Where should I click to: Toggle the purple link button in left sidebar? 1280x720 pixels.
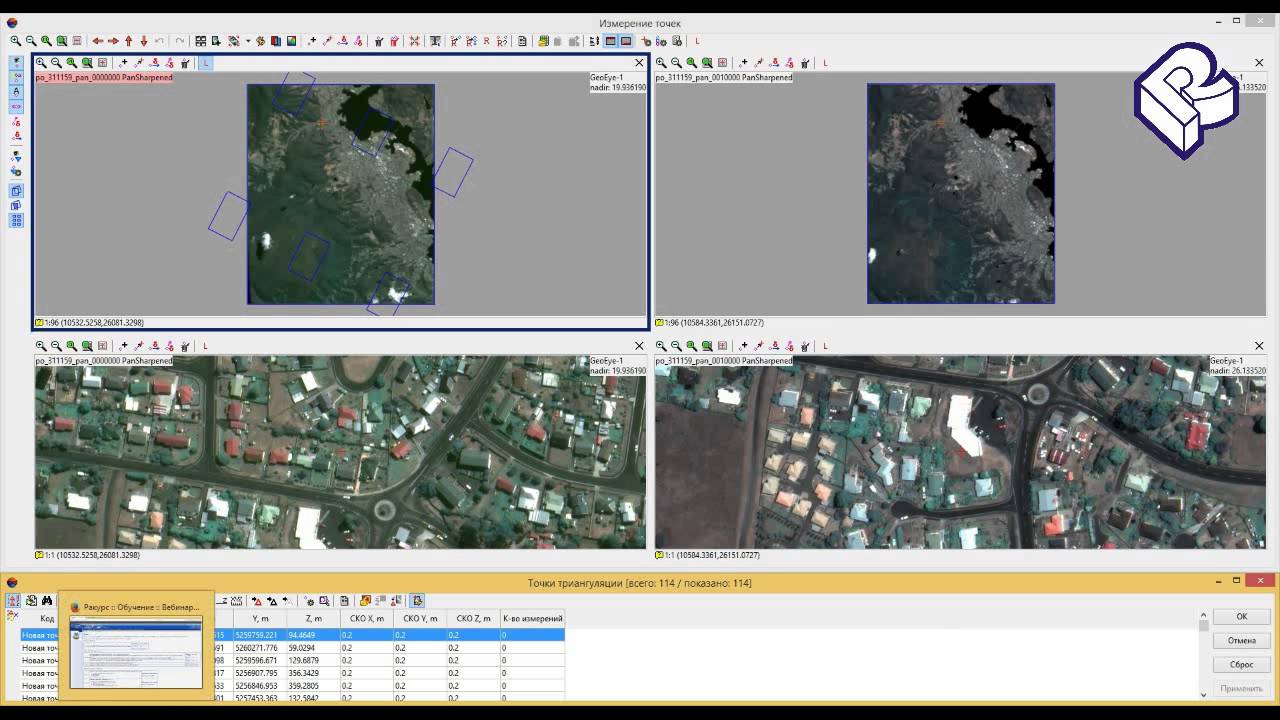pyautogui.click(x=16, y=106)
